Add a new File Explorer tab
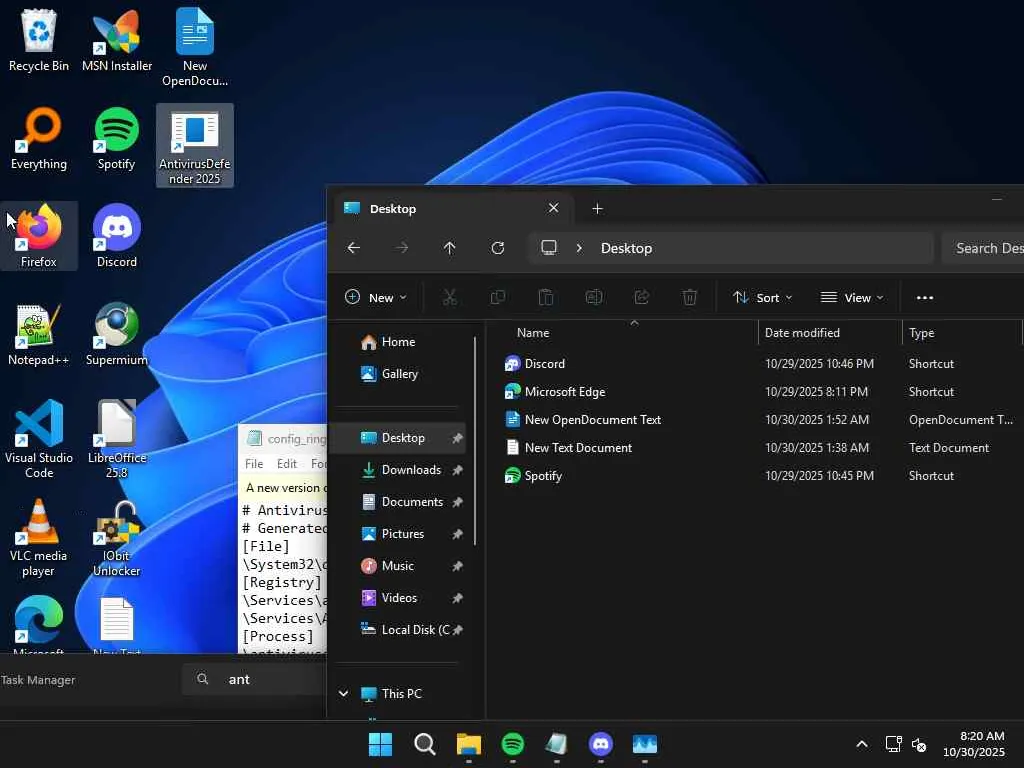Screen dimensions: 1024x768 (597, 208)
